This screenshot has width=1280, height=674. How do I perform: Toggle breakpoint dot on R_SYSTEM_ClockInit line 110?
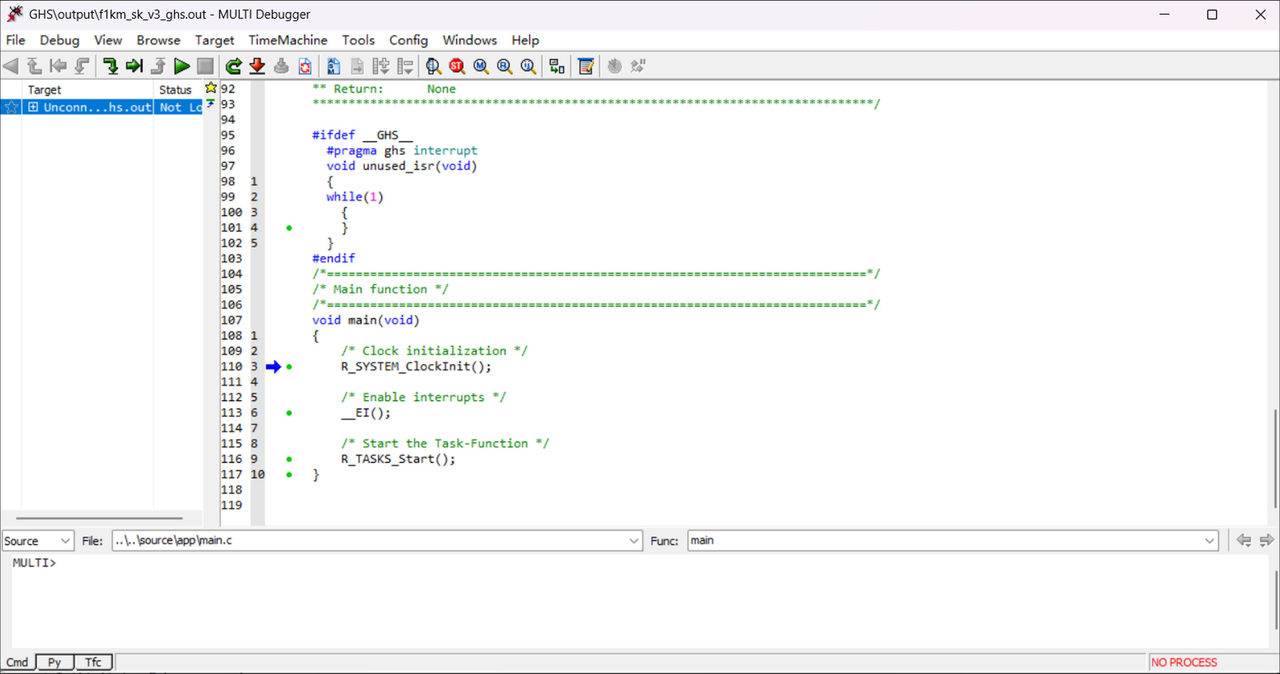(x=289, y=367)
